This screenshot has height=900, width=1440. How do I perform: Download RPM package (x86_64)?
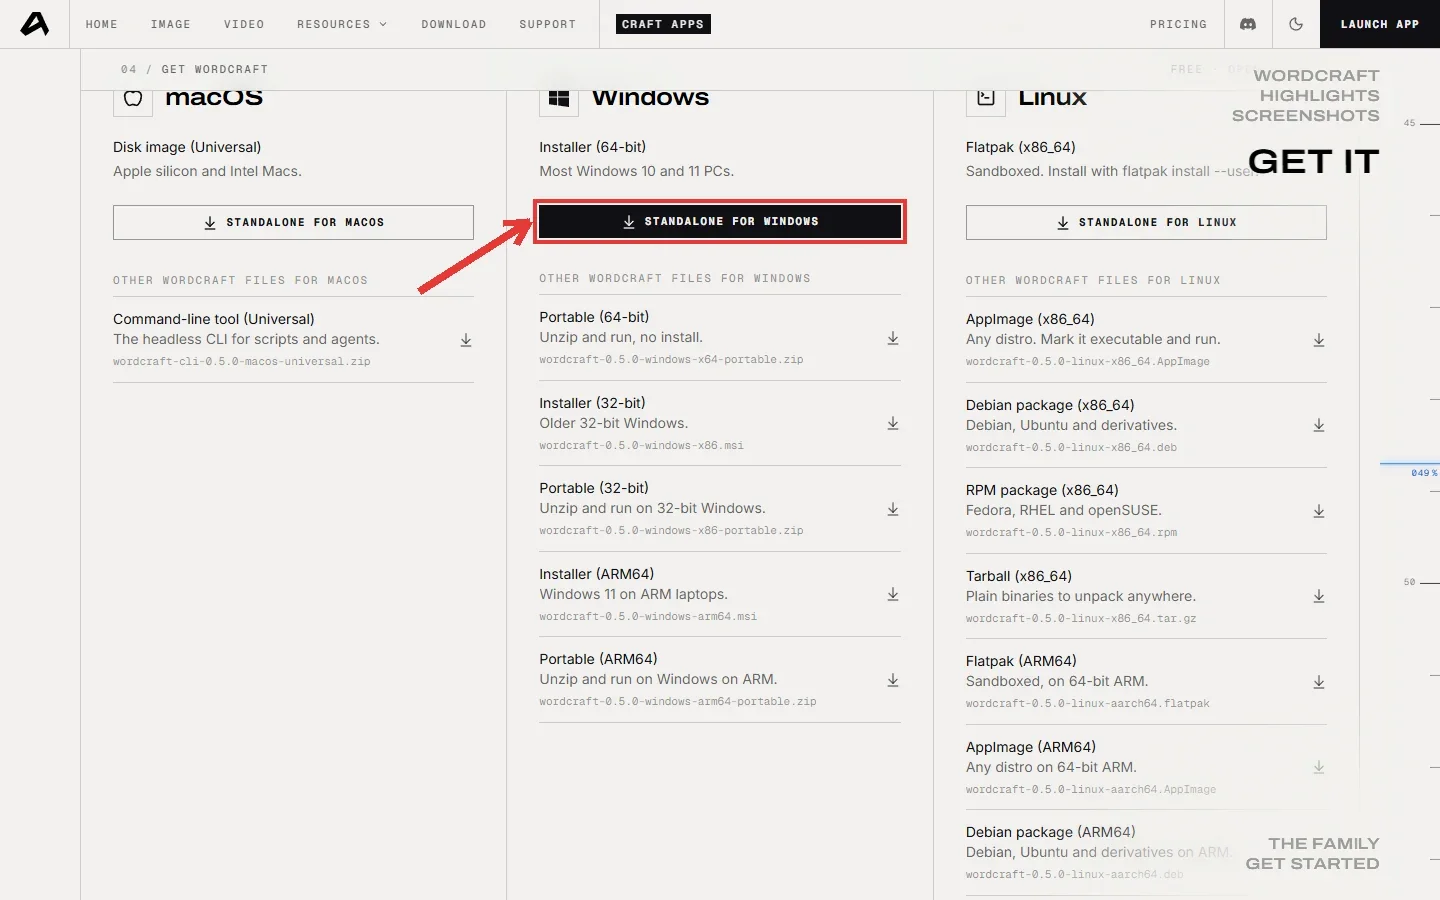1319,511
